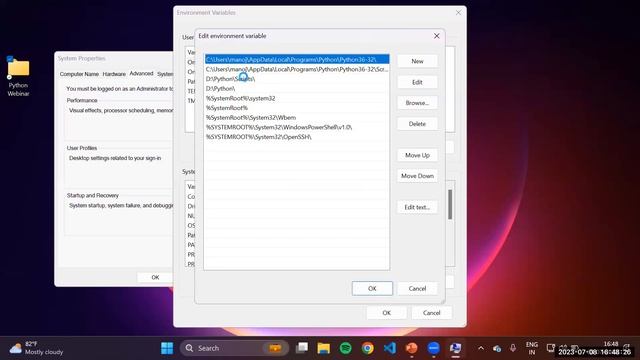The image size is (640, 360).
Task: Open the Windows Start menu
Action: point(167,348)
